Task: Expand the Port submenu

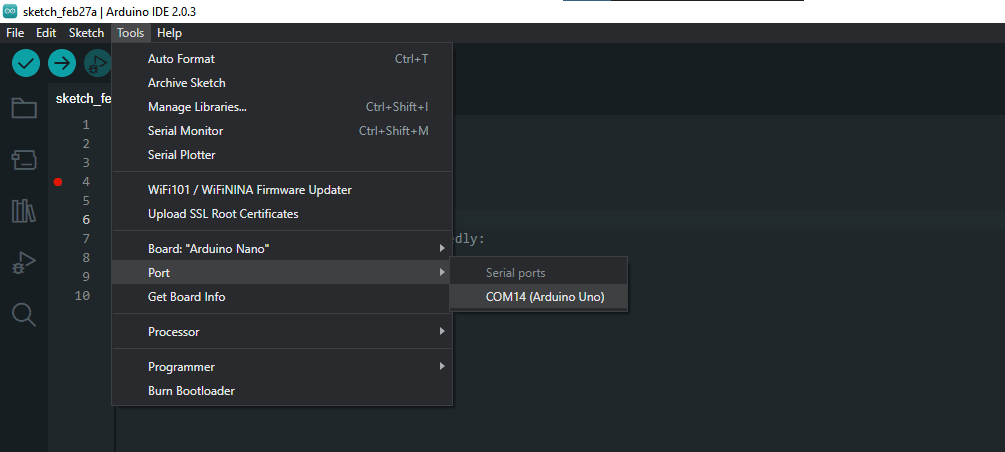Action: click(x=282, y=272)
